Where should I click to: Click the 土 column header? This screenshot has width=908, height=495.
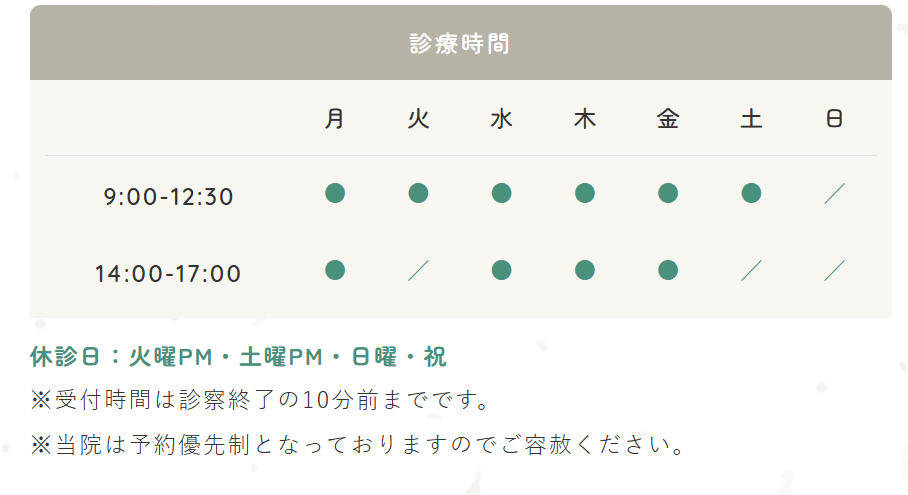pos(752,119)
